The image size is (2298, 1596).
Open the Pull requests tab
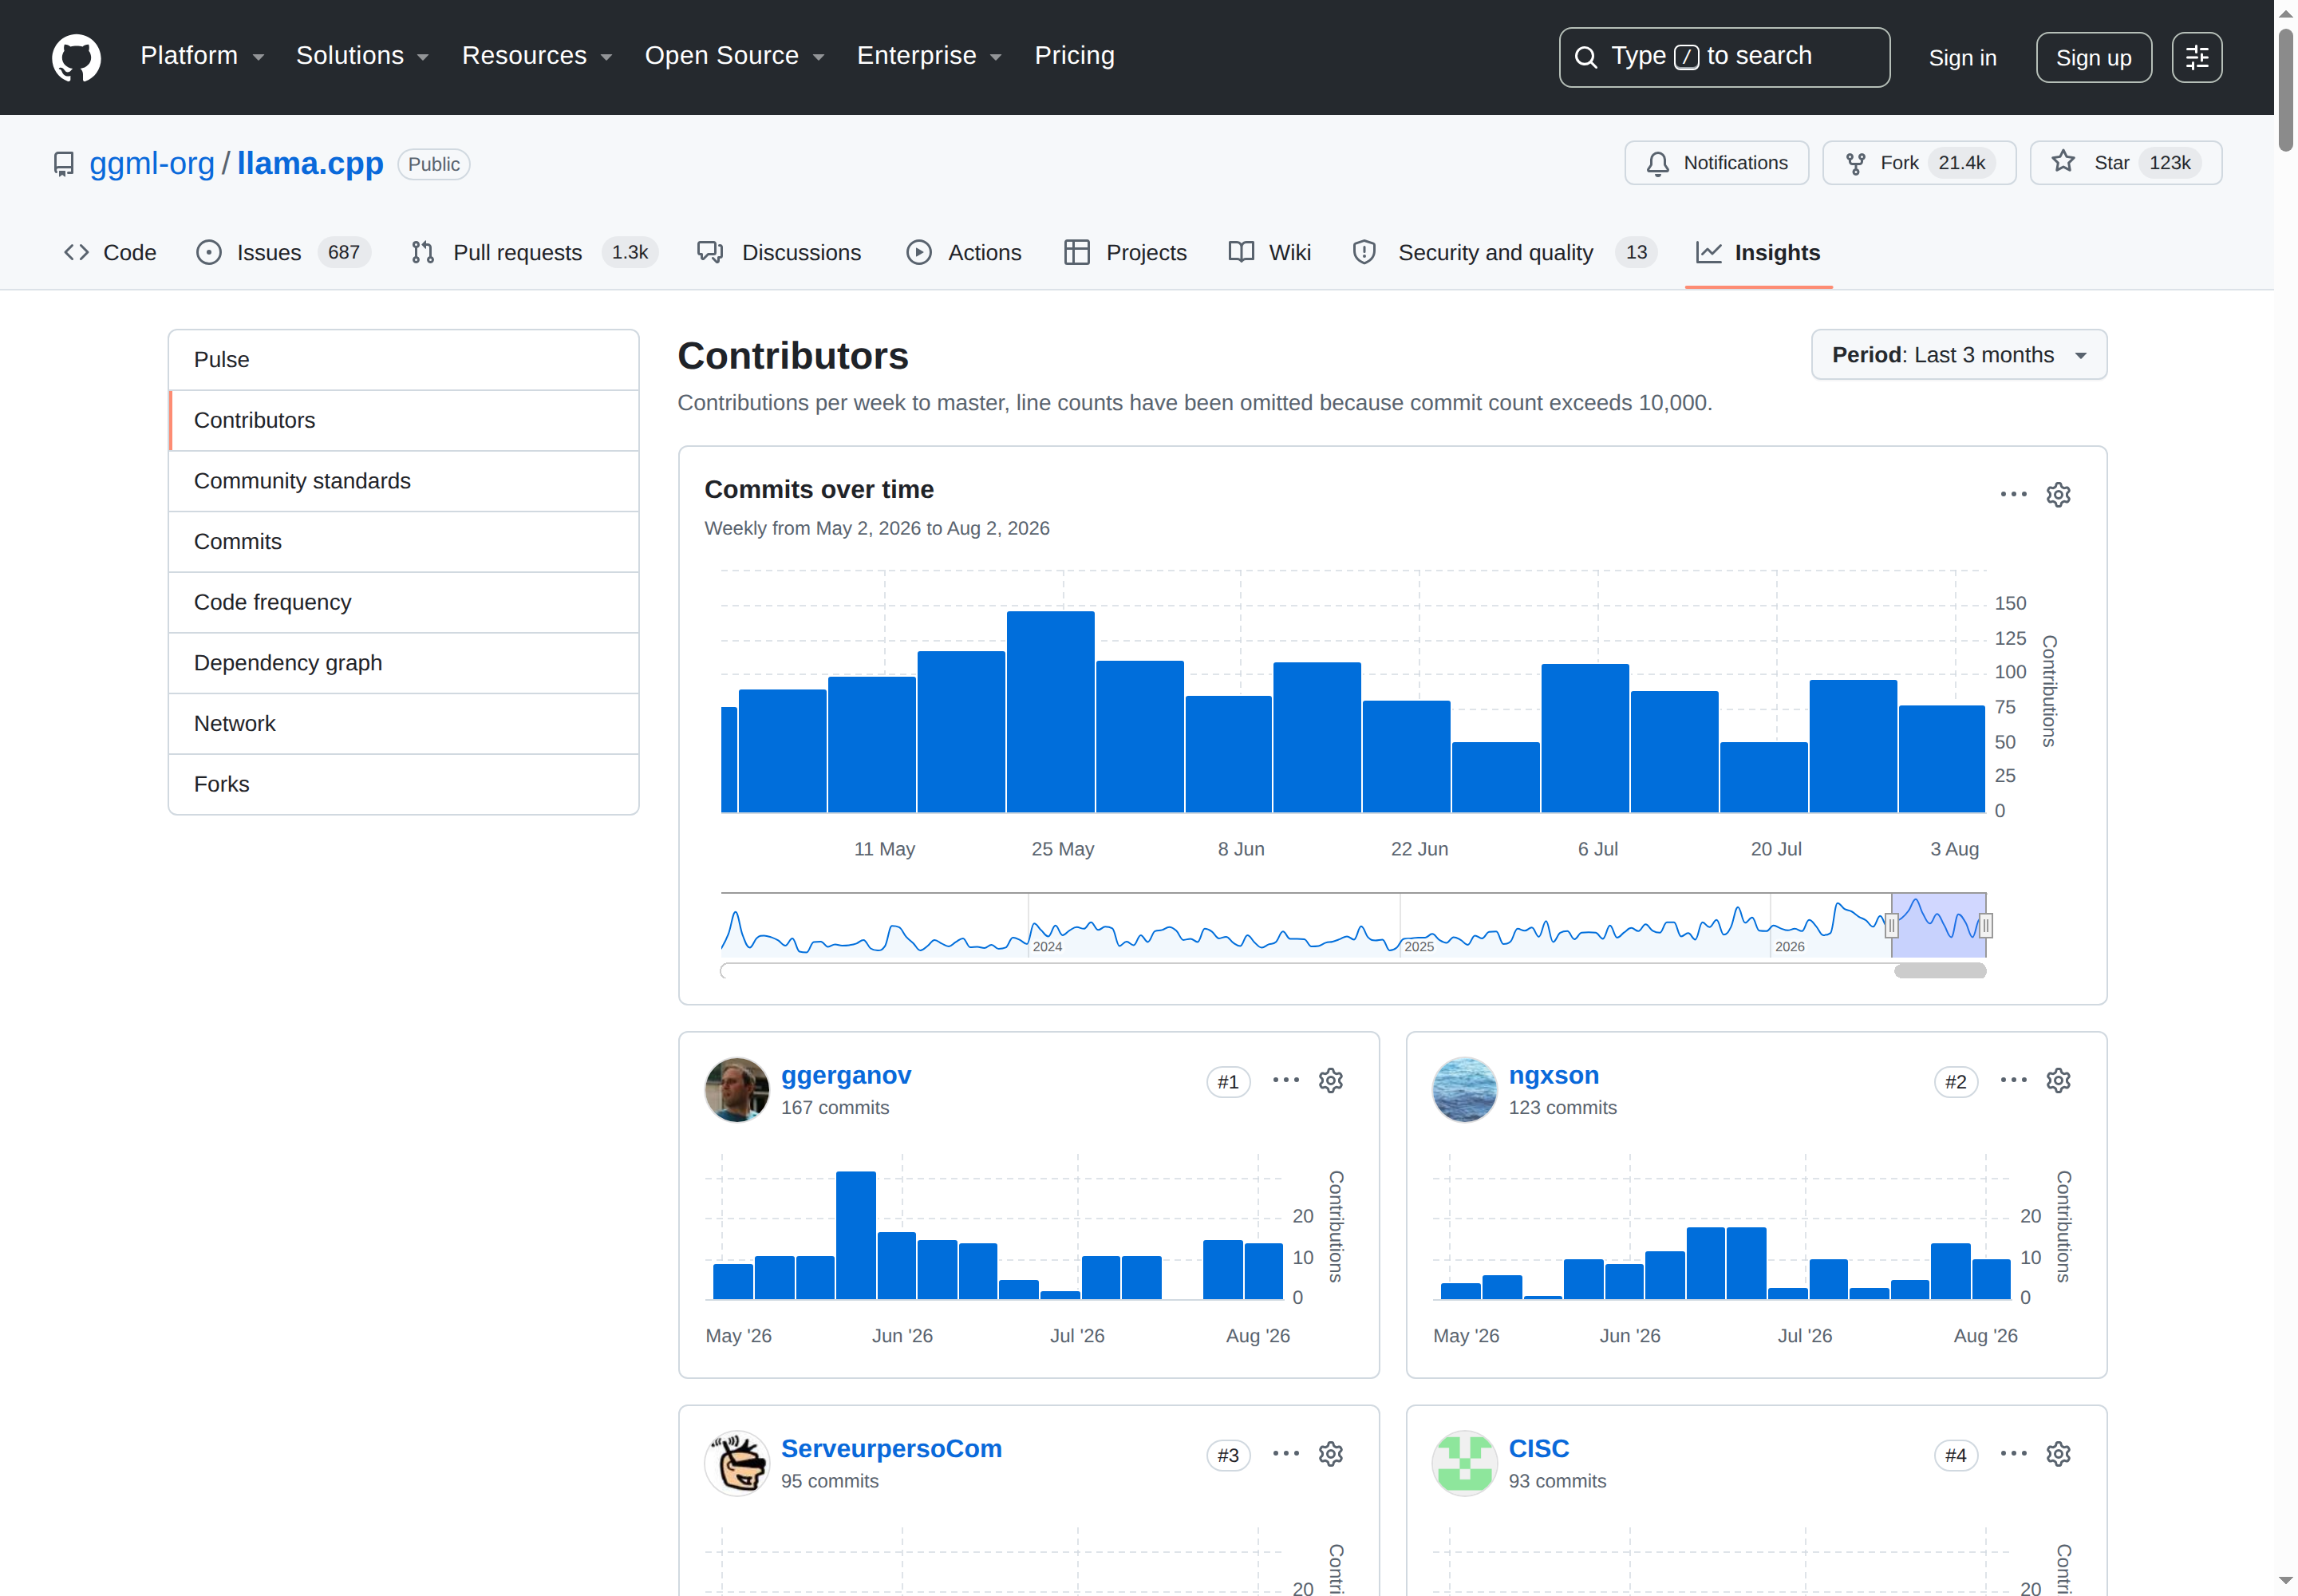pos(534,253)
